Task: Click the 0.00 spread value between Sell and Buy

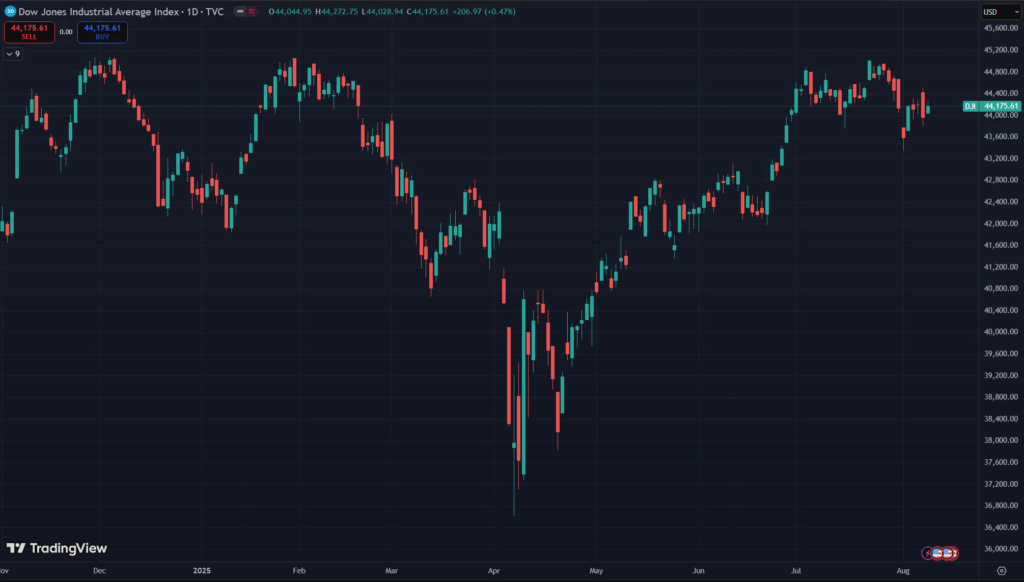Action: [67, 32]
